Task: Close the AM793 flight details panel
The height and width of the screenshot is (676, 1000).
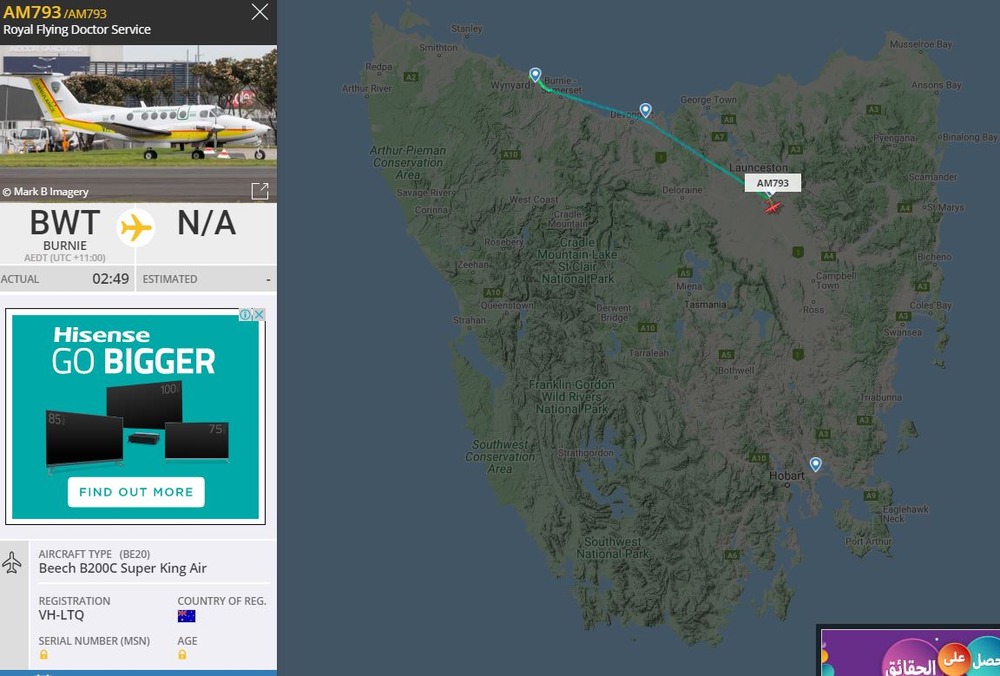Action: (259, 12)
